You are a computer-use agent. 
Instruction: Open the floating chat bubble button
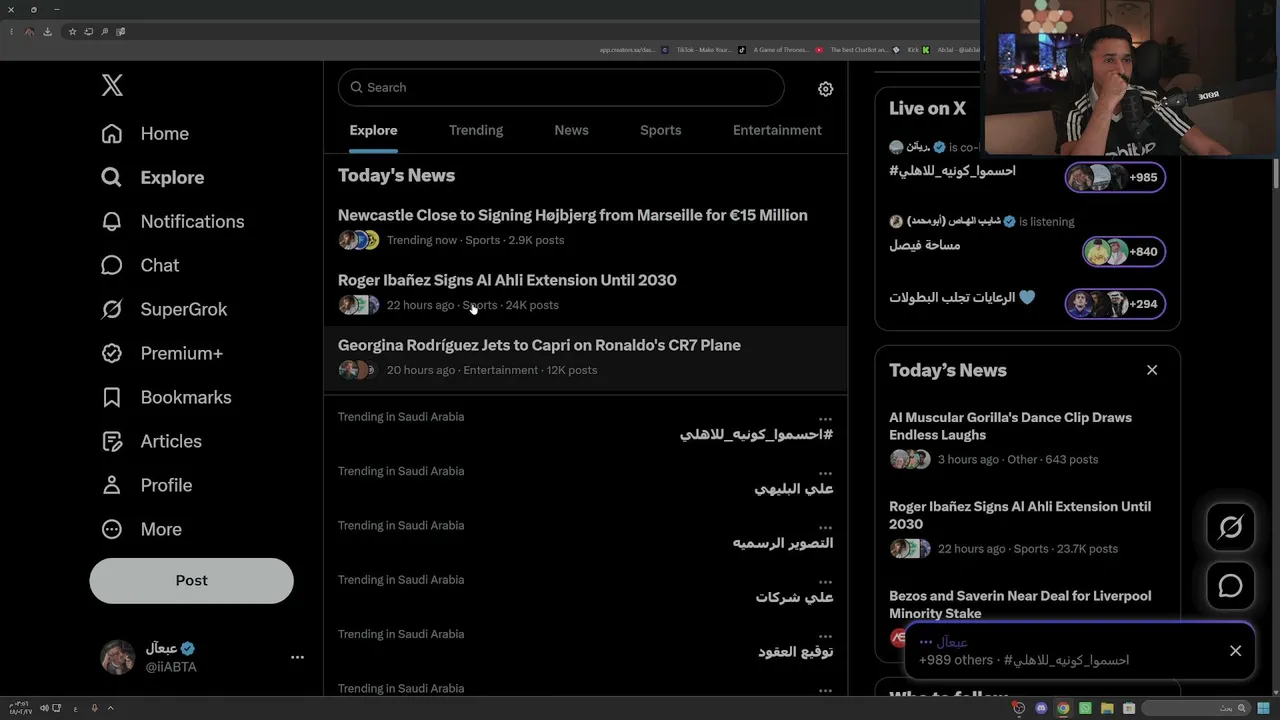1230,586
